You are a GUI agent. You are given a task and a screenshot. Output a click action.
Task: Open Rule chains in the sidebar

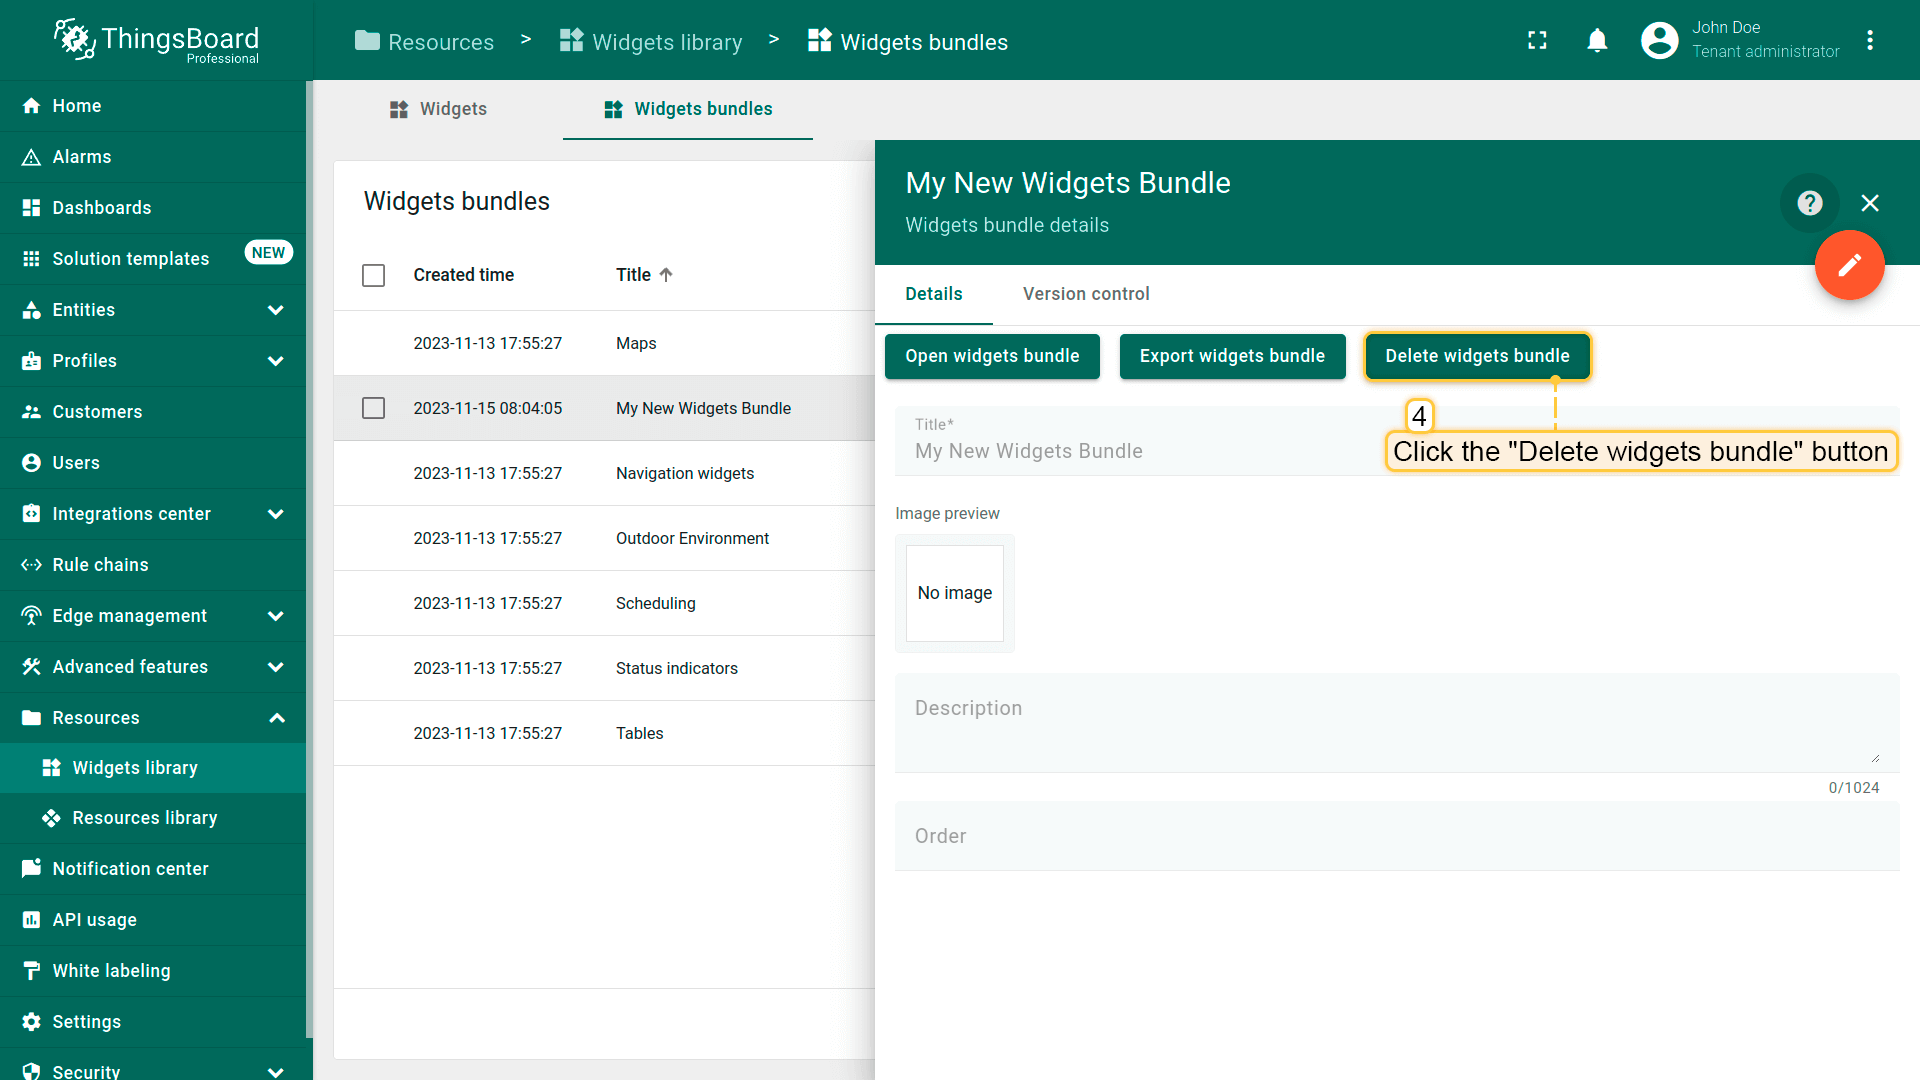point(100,565)
